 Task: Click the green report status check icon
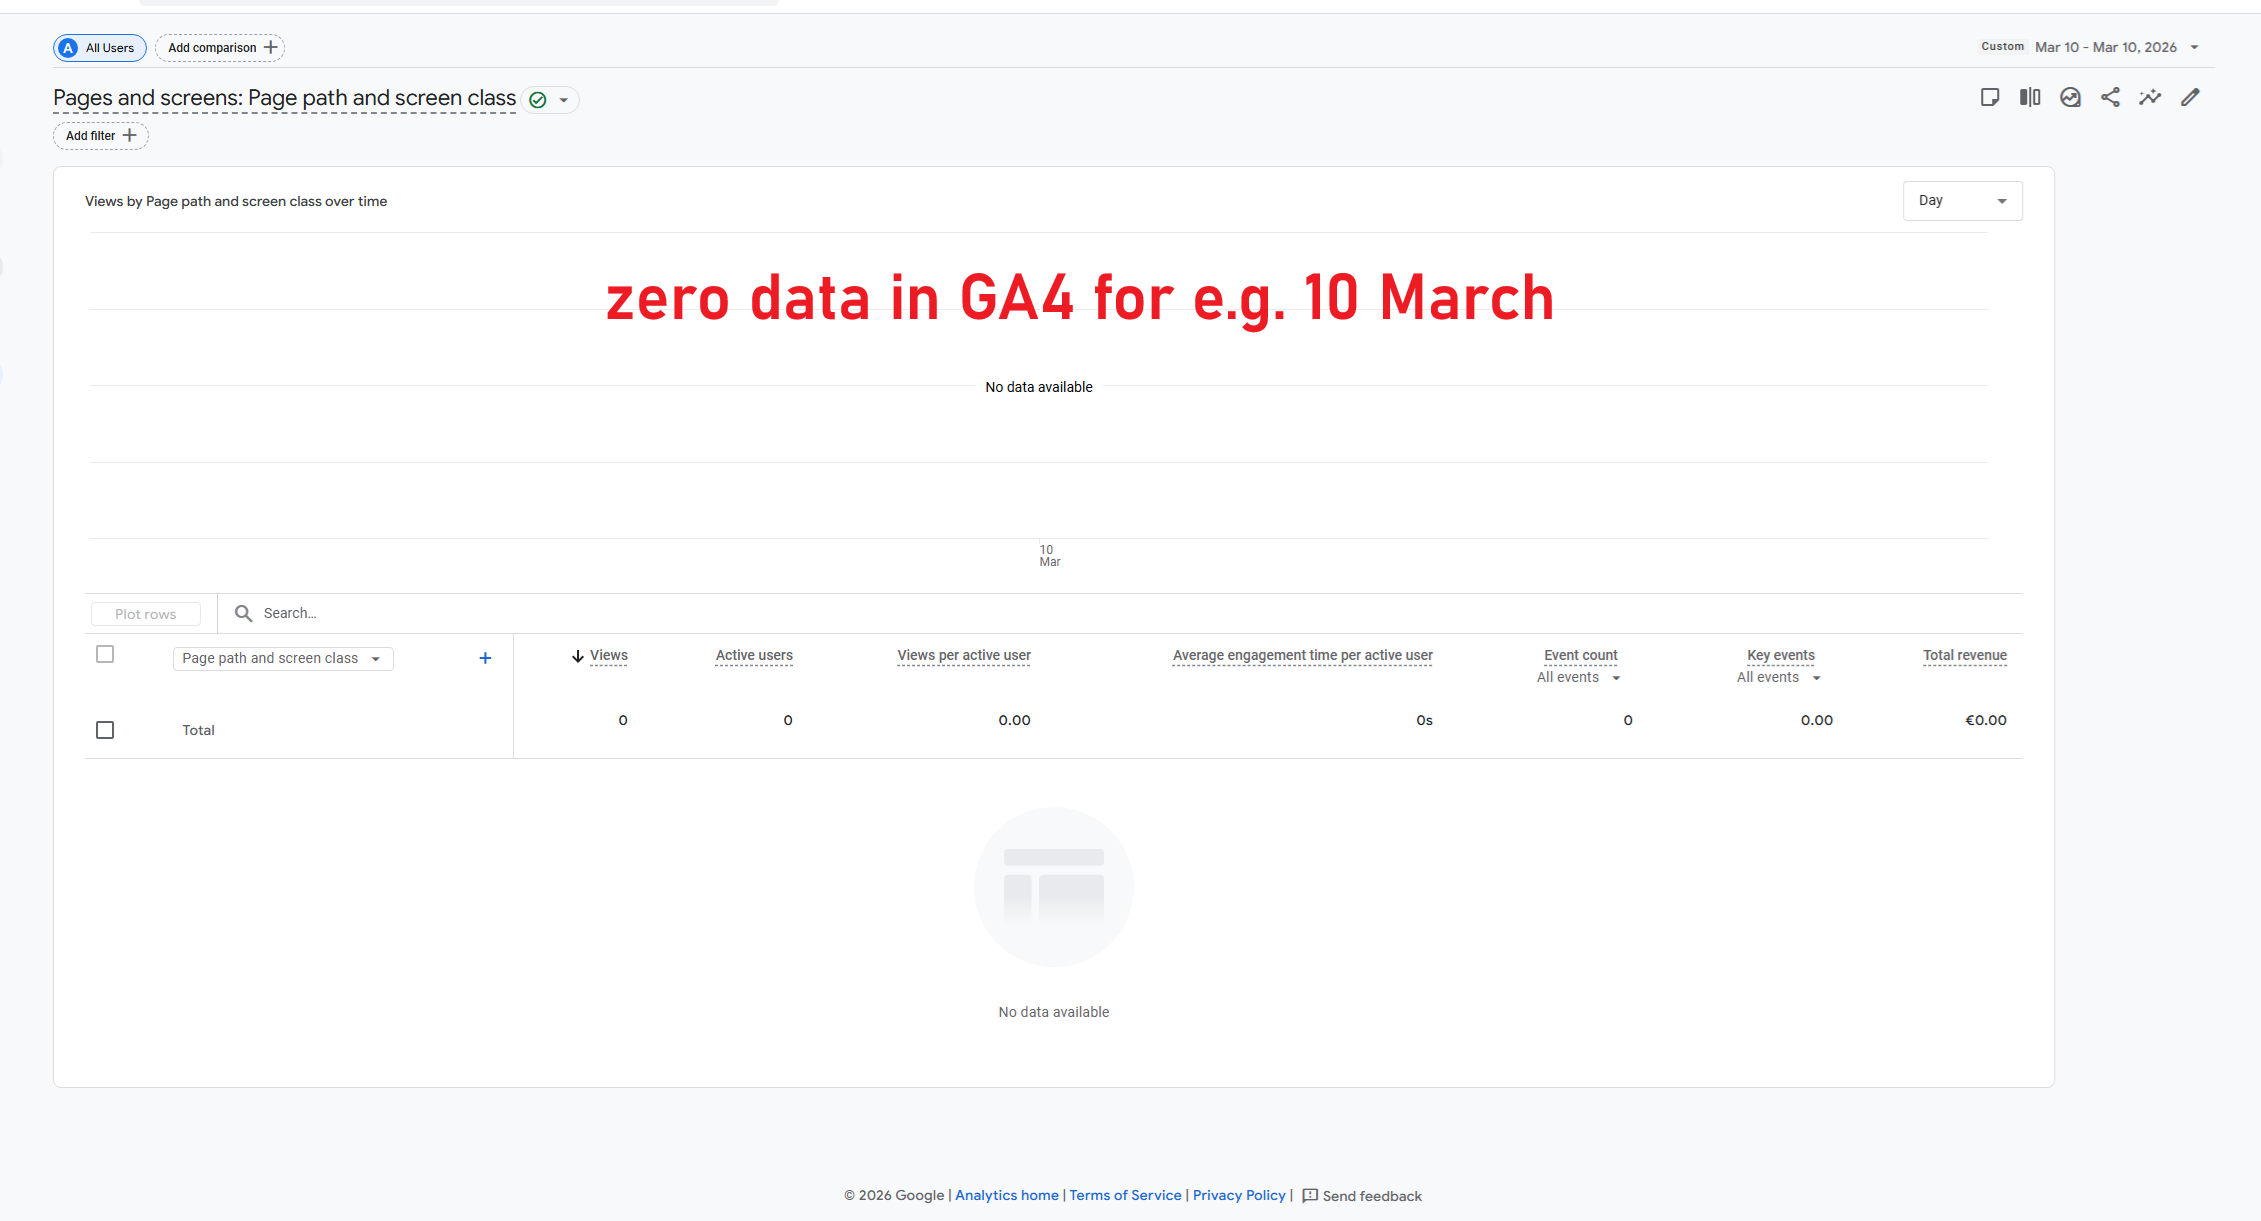pos(538,100)
